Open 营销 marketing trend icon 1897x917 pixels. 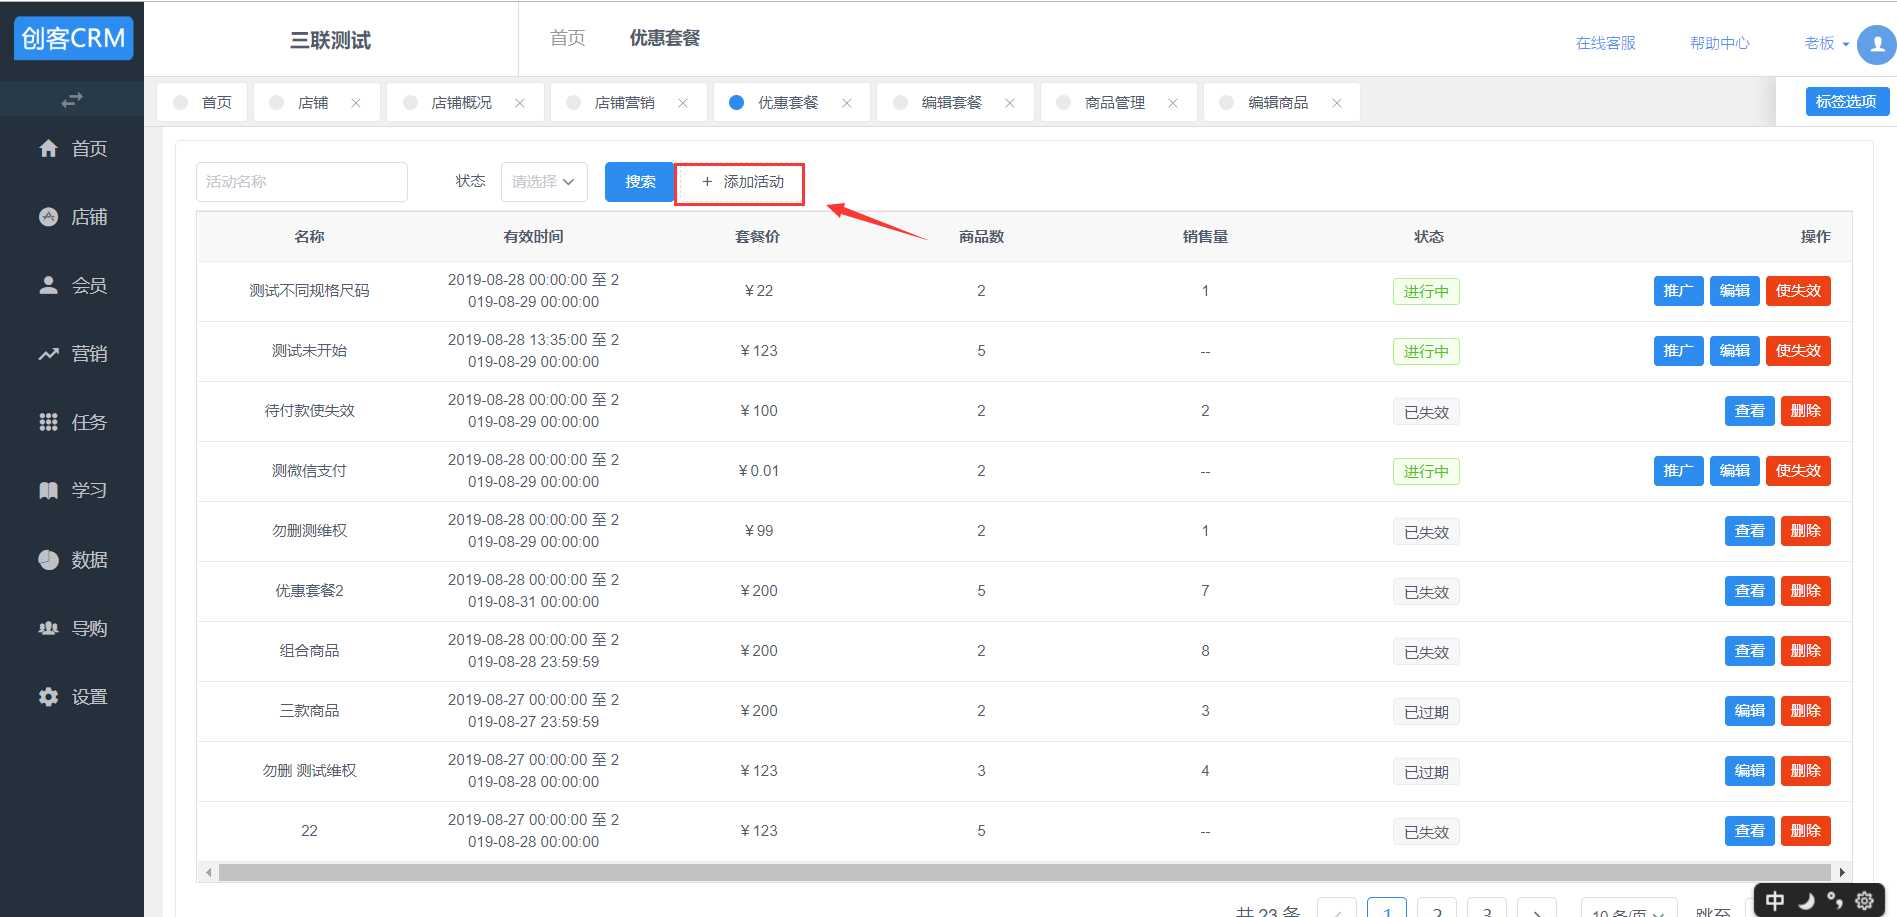click(48, 354)
